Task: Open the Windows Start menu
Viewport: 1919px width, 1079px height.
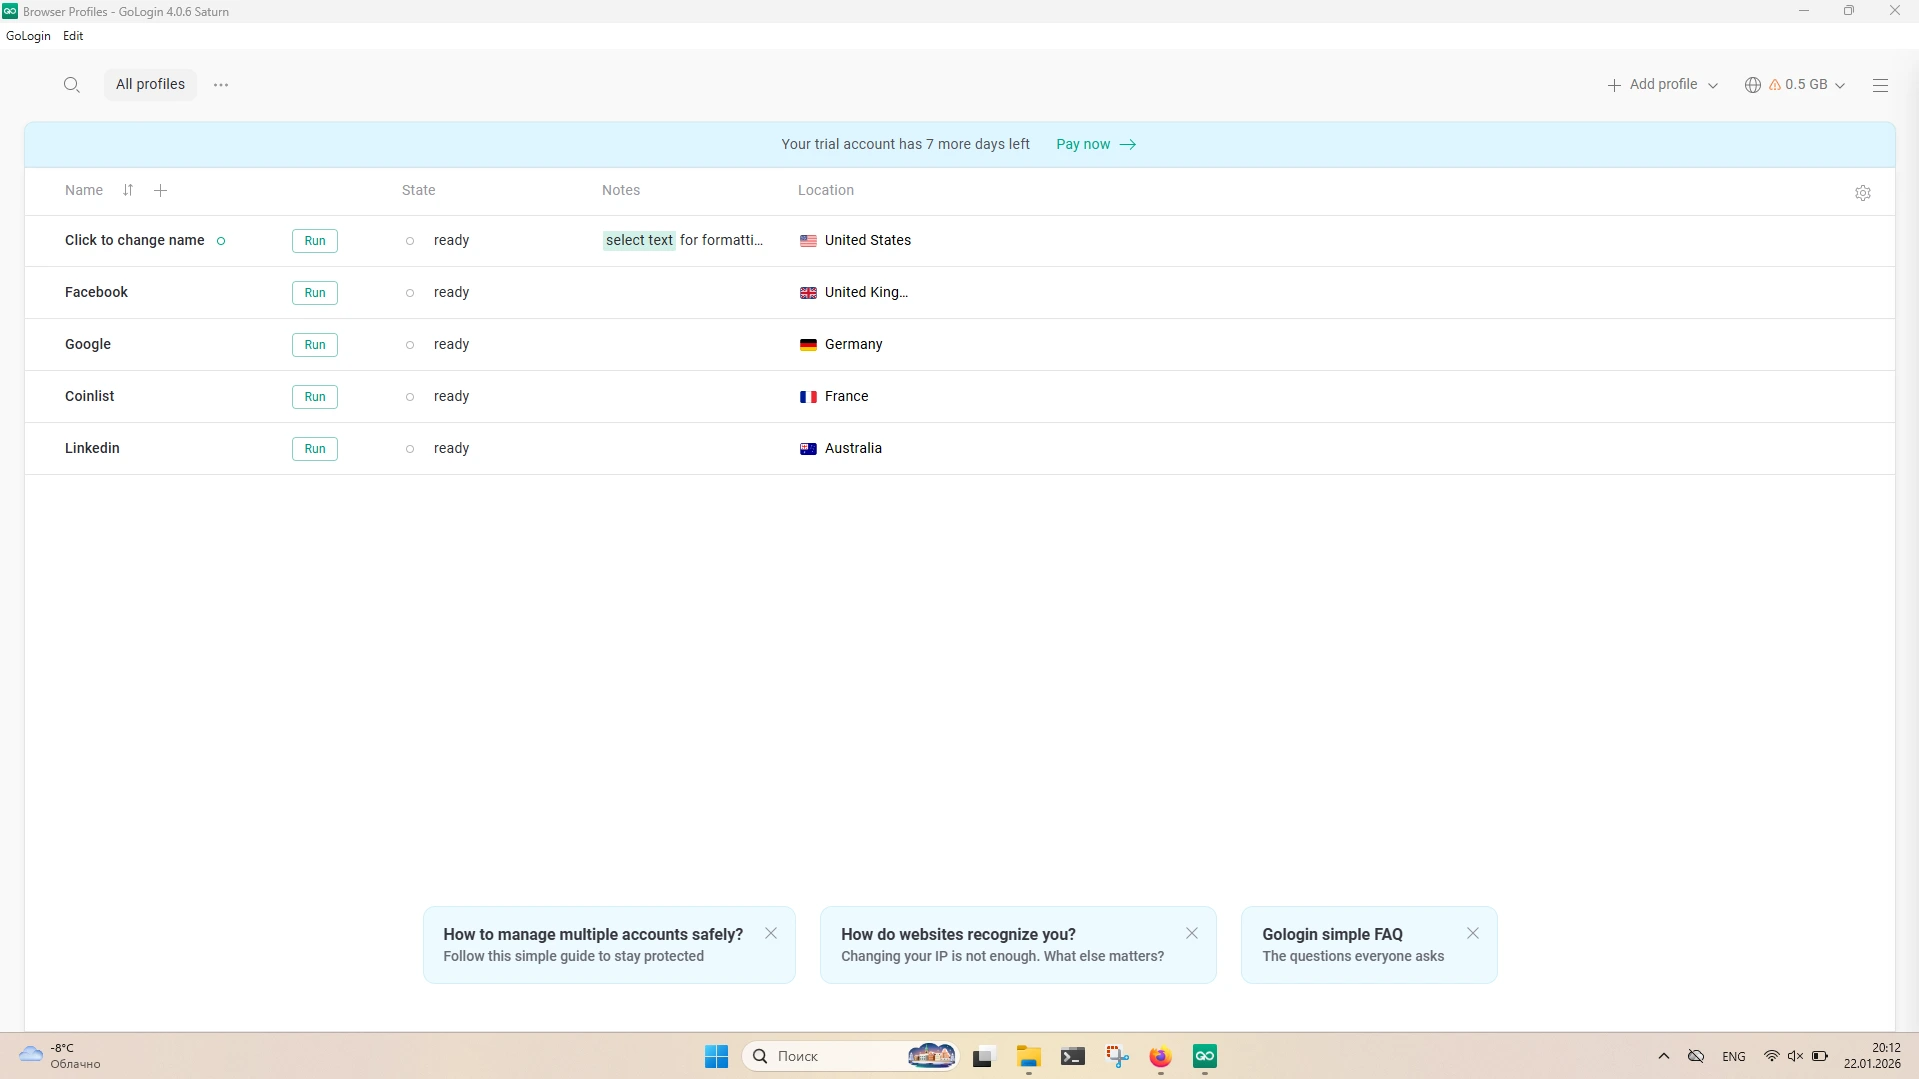Action: (716, 1056)
